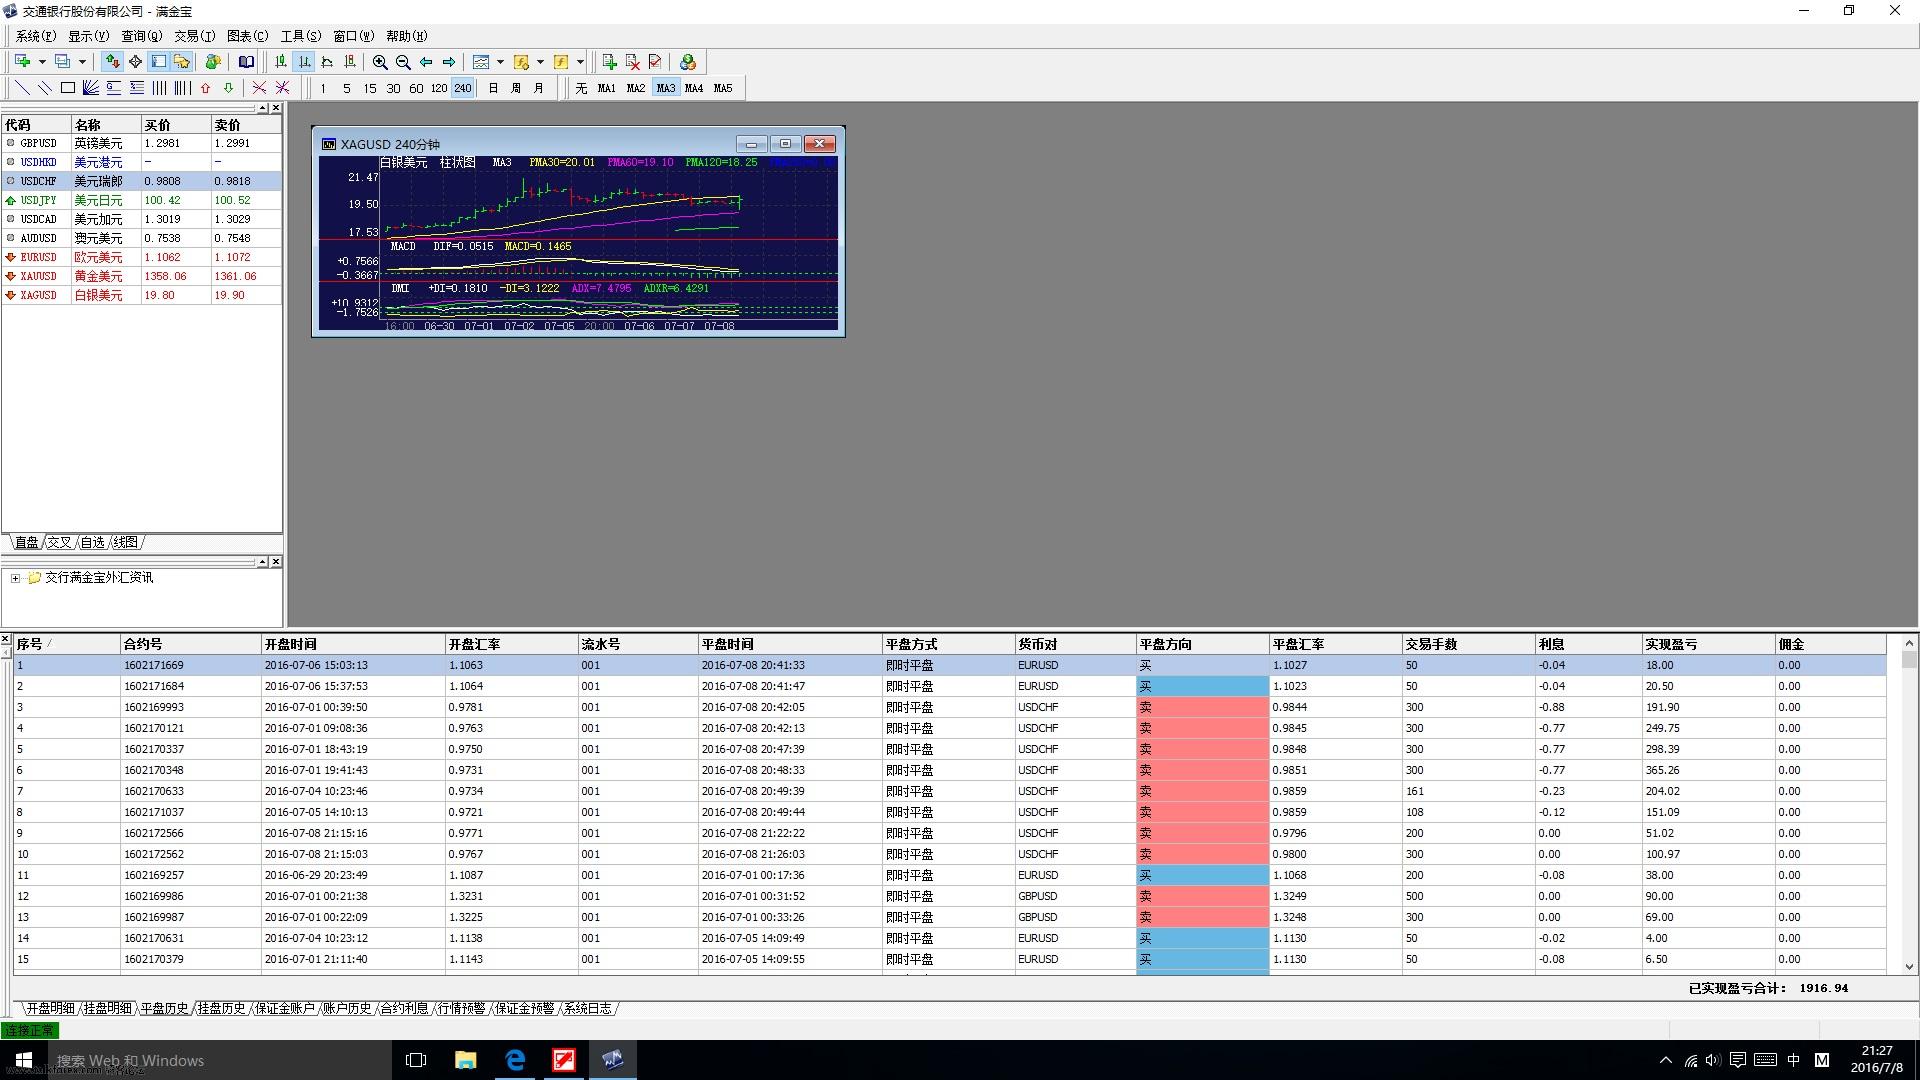1920x1080 pixels.
Task: Click the delete order icon with red X
Action: [632, 62]
